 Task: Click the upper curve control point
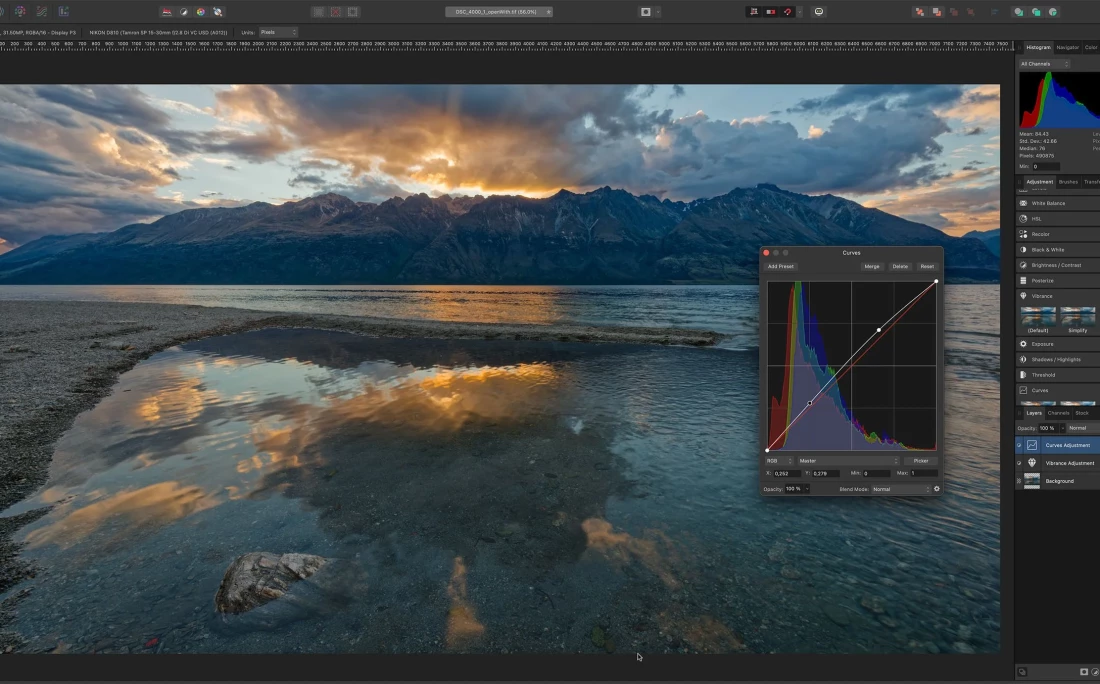[879, 330]
